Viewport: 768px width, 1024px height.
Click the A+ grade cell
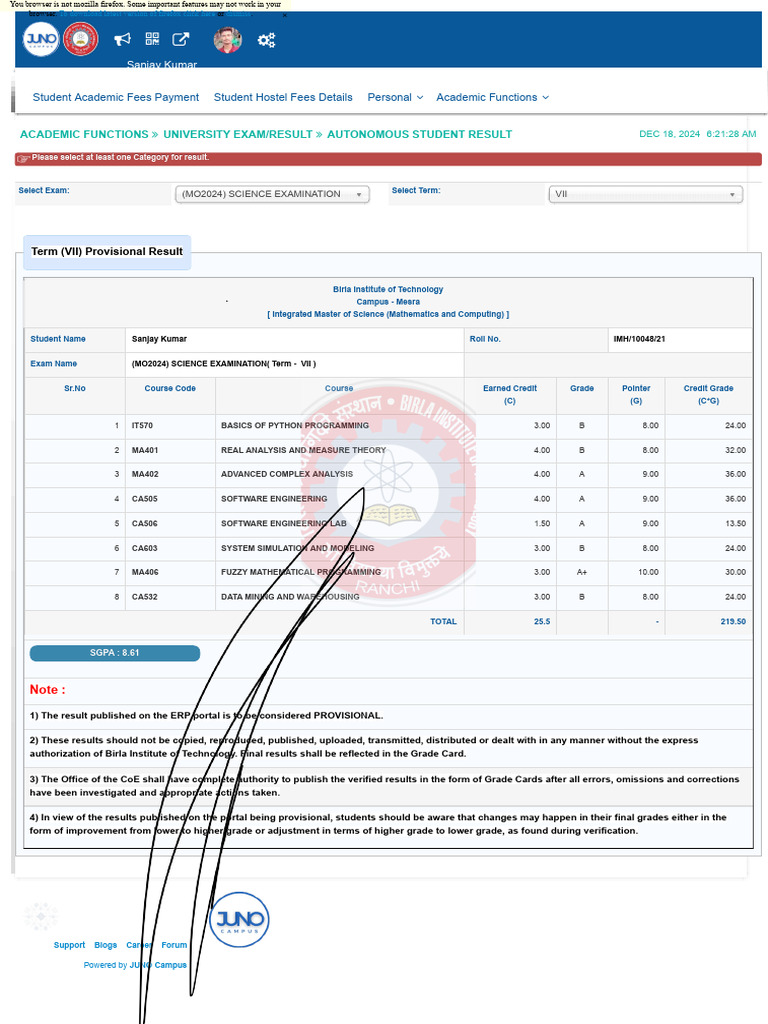tap(581, 572)
